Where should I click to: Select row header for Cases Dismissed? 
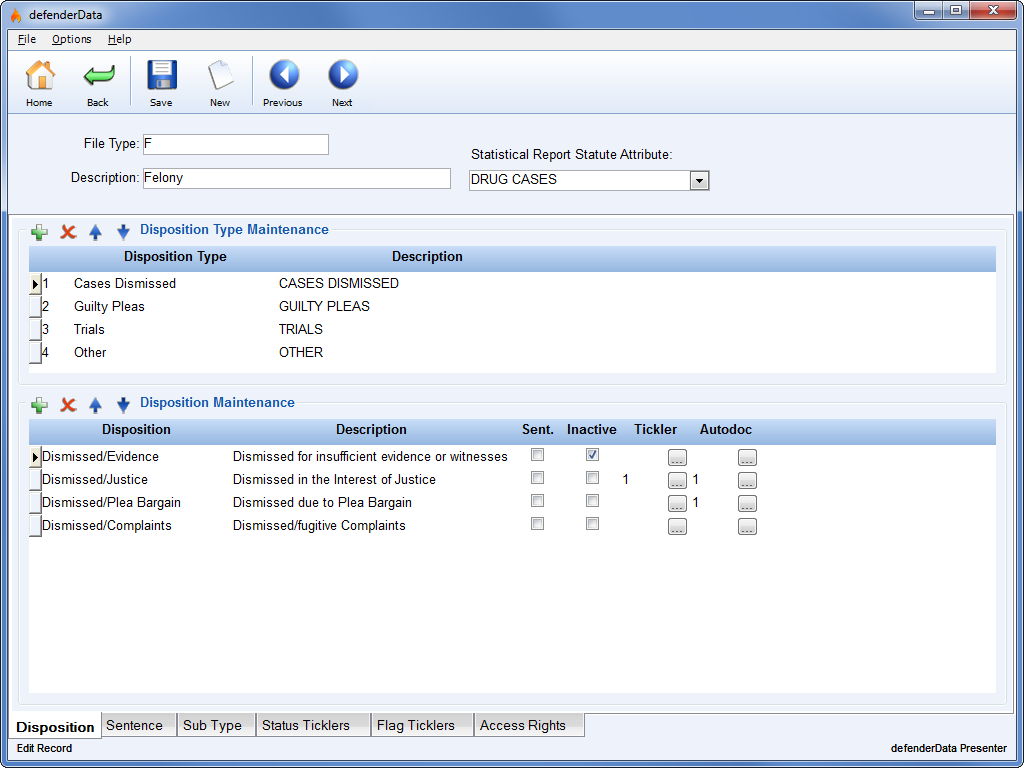35,284
